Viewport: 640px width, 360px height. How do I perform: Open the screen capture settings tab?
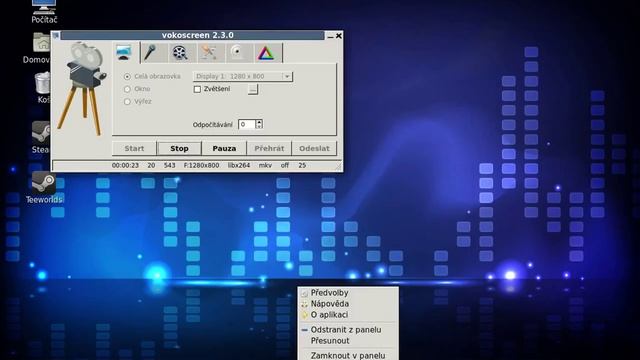point(124,53)
